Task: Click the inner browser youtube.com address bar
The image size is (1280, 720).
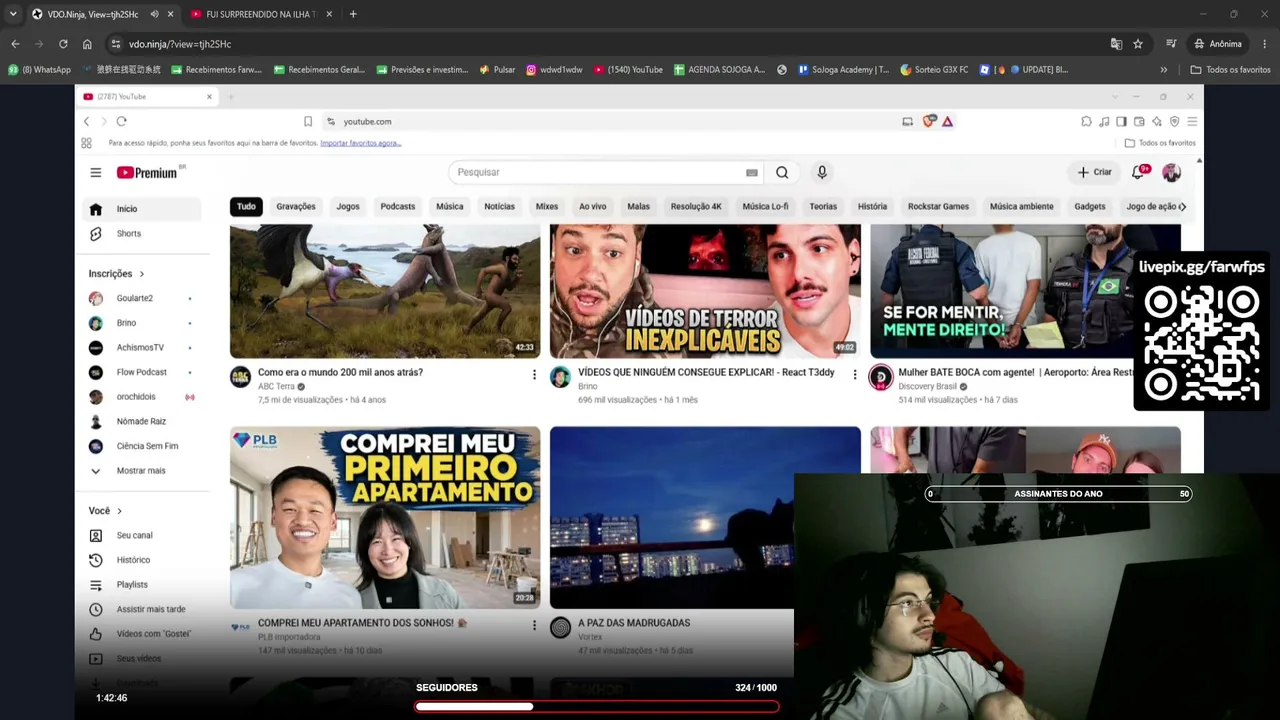Action: point(610,121)
